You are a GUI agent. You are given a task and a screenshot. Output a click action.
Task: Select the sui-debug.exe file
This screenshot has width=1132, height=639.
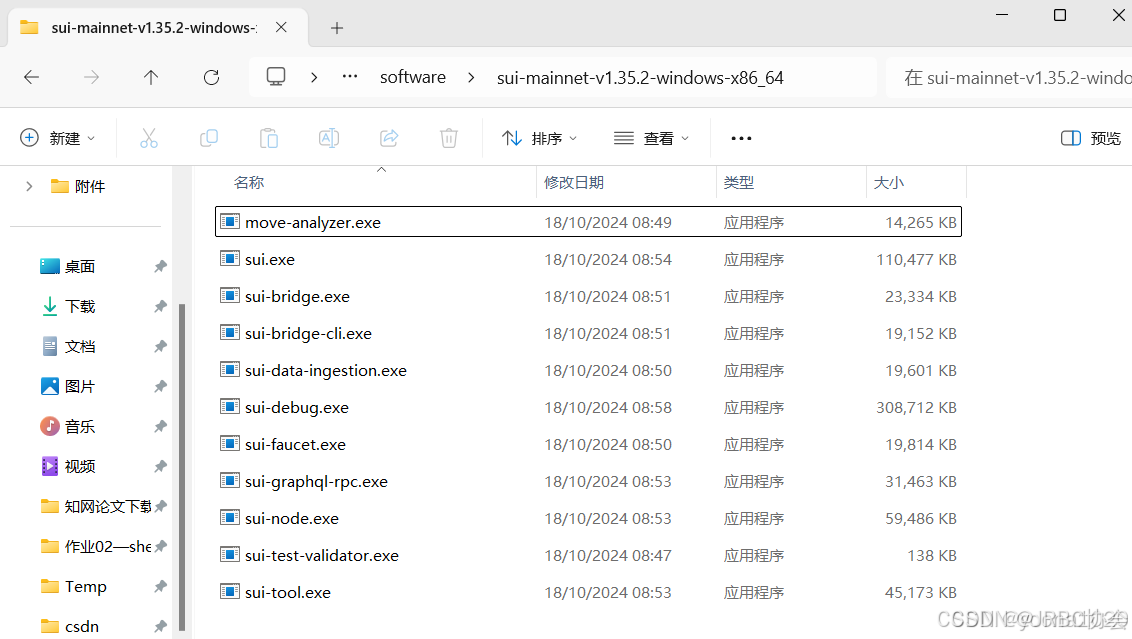(x=588, y=407)
